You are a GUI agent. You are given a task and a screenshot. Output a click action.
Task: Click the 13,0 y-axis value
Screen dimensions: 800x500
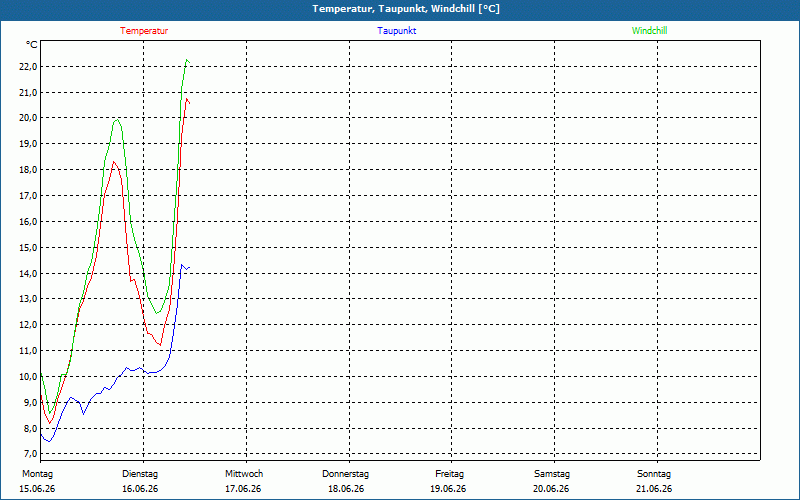[x=29, y=299]
